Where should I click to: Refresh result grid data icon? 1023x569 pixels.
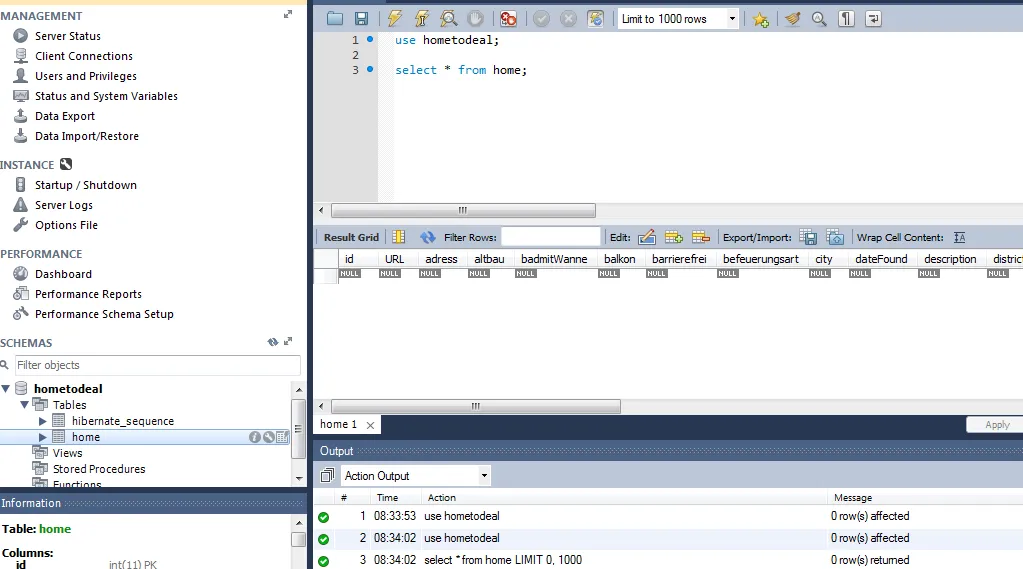(427, 237)
